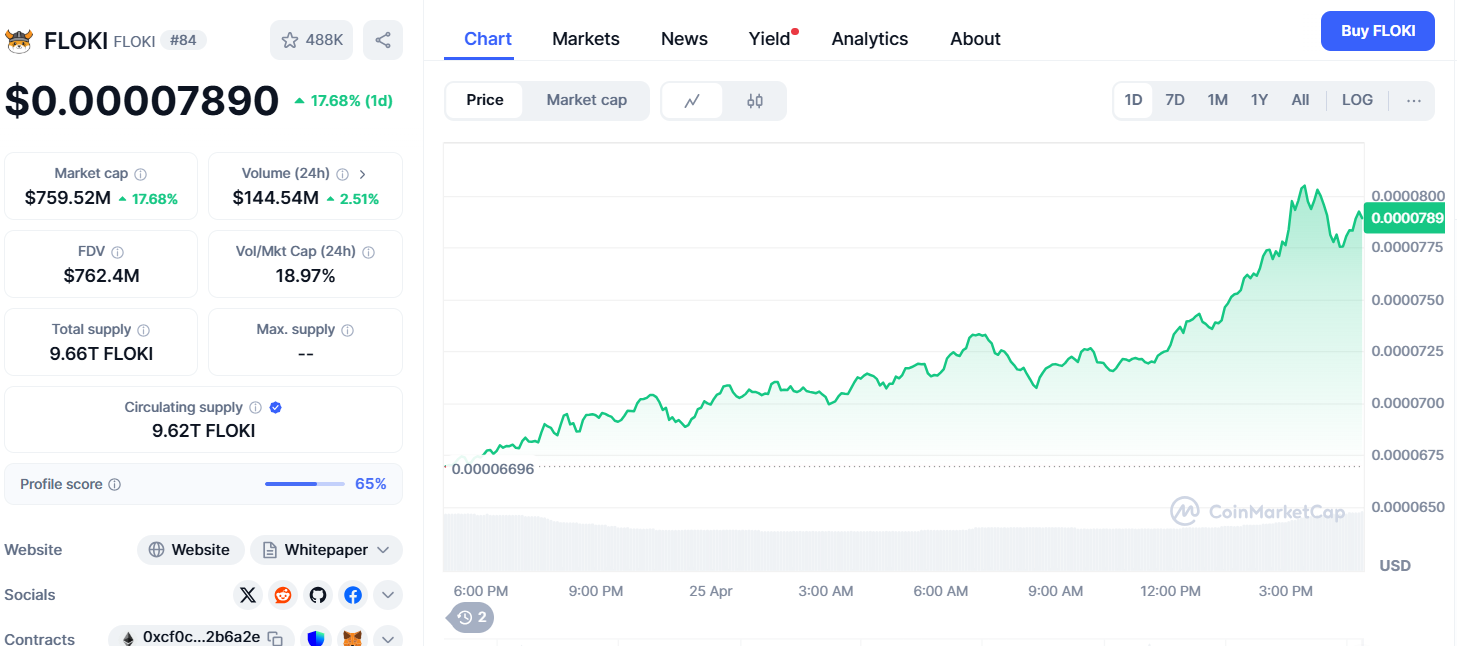
Task: Open FLOKI's X (Twitter) profile
Action: click(248, 595)
